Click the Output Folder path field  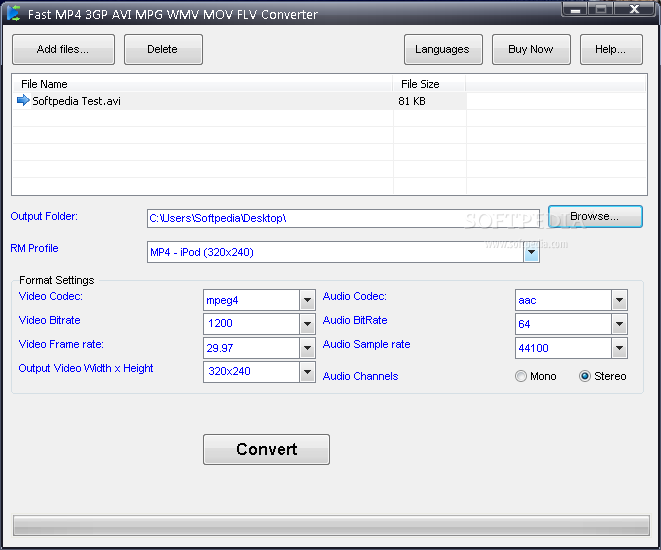(x=343, y=218)
